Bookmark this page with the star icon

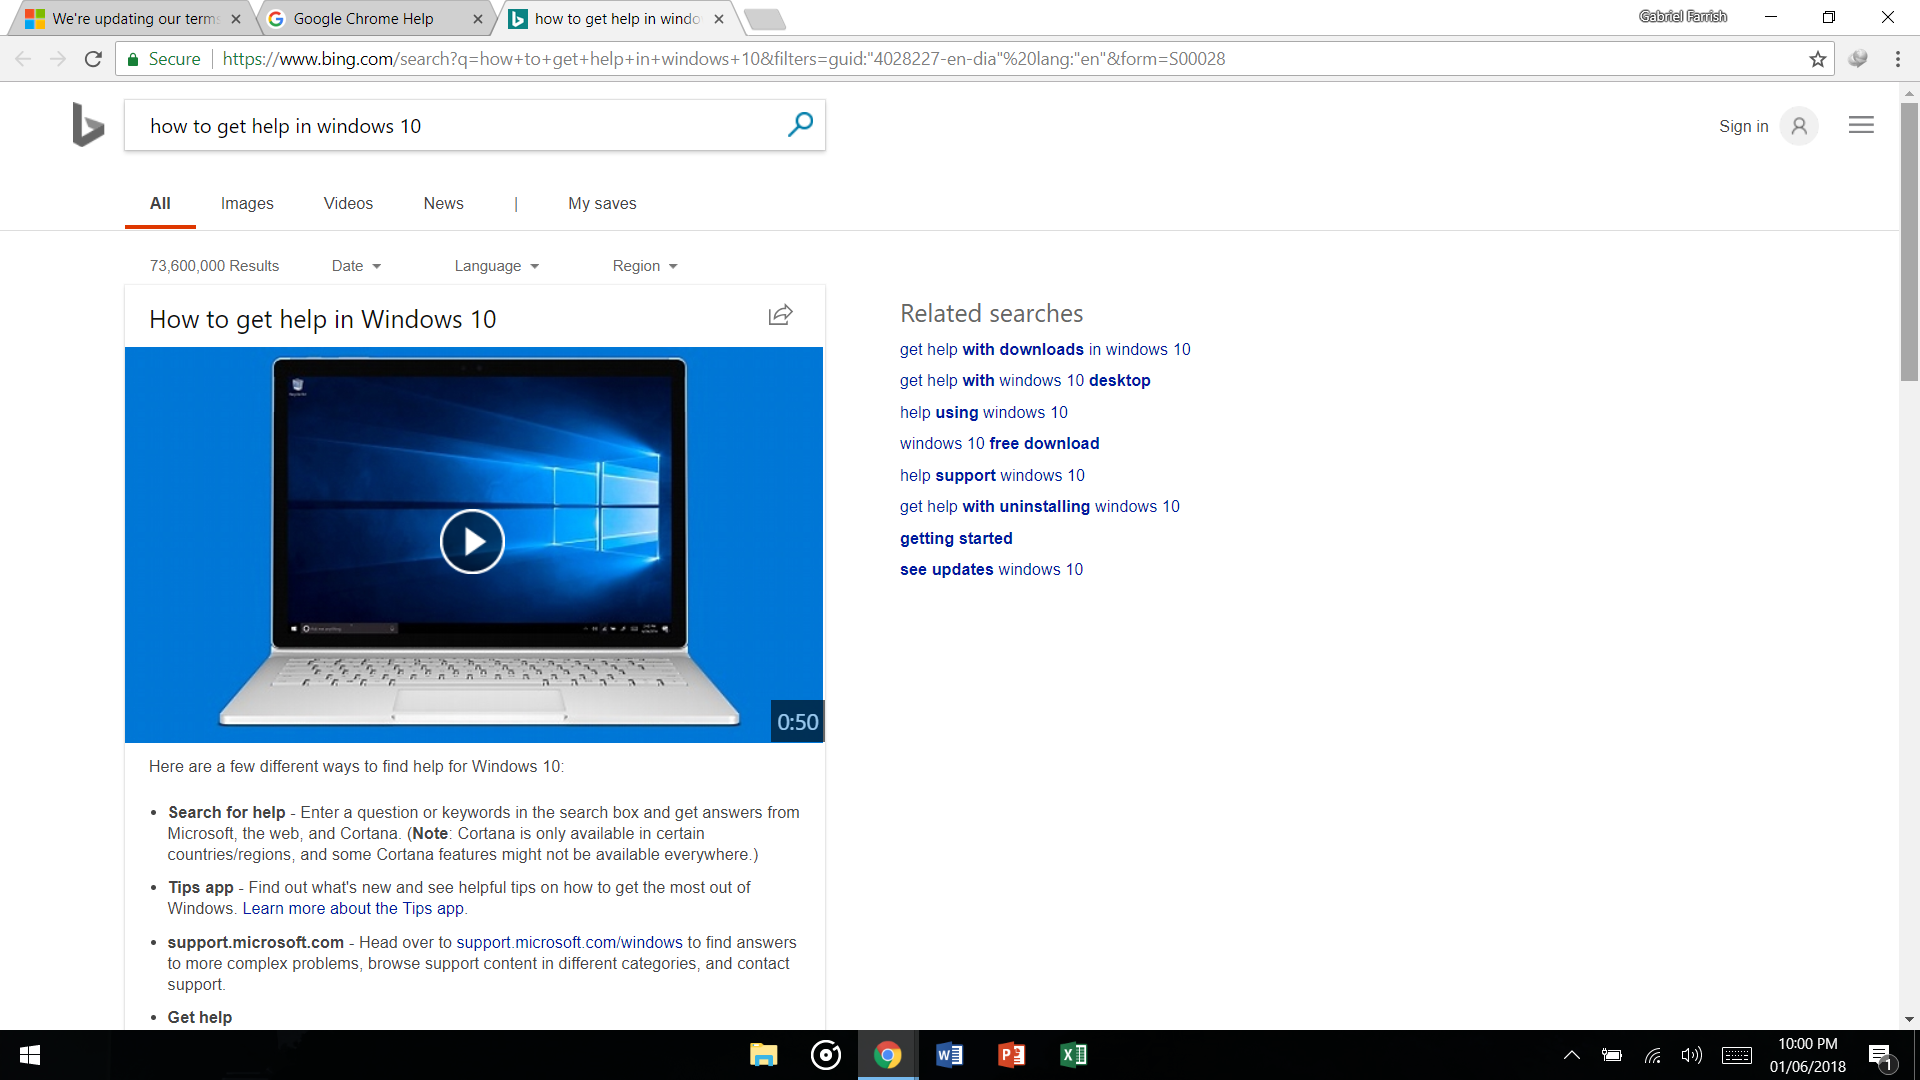click(x=1817, y=59)
